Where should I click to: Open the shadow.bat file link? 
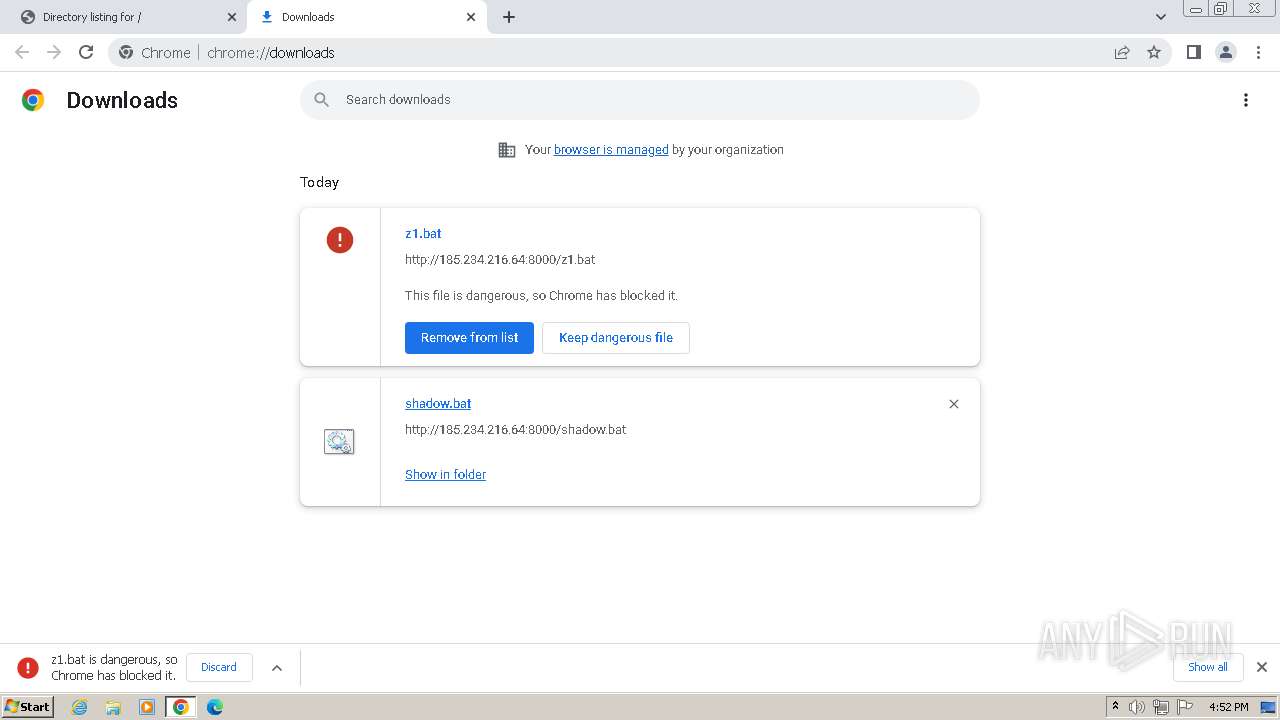point(438,404)
